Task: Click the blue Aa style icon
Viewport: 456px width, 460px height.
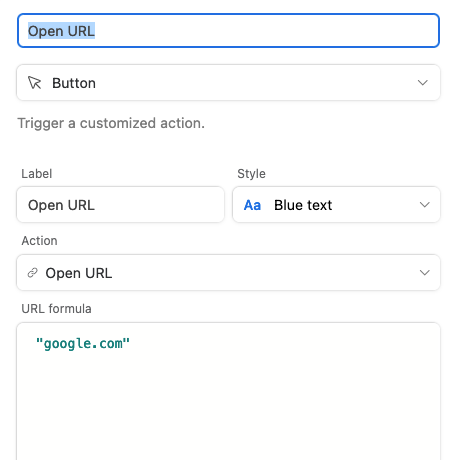Action: pos(252,205)
